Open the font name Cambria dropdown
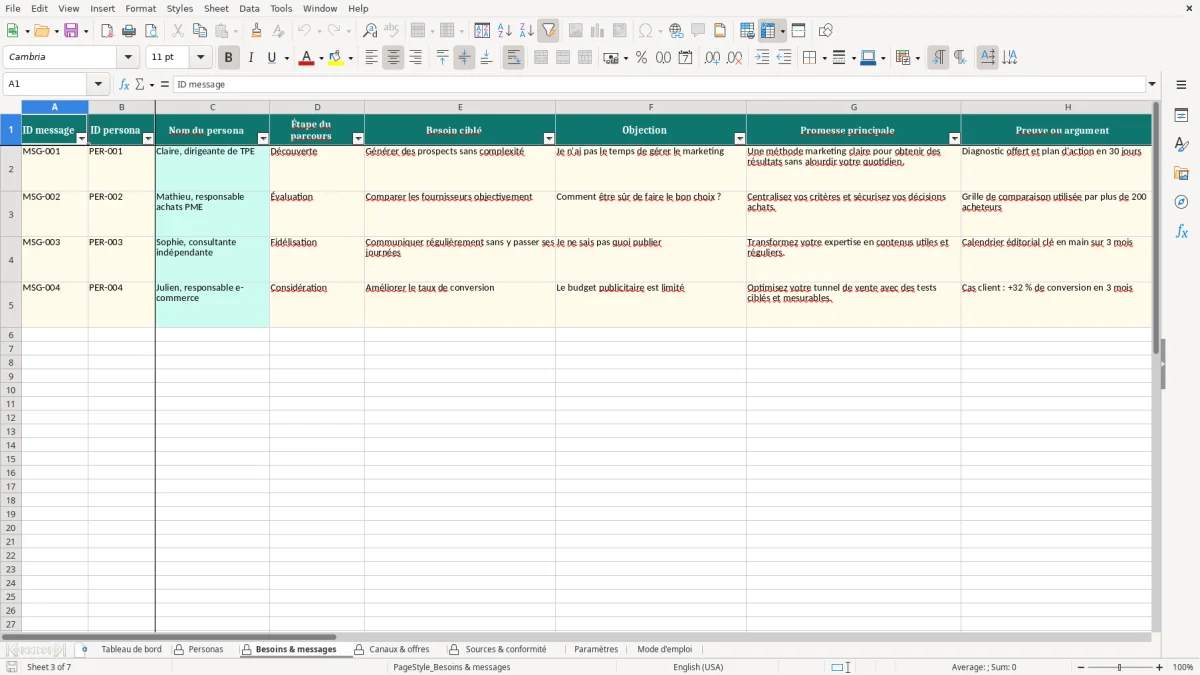This screenshot has width=1200, height=675. pyautogui.click(x=128, y=58)
